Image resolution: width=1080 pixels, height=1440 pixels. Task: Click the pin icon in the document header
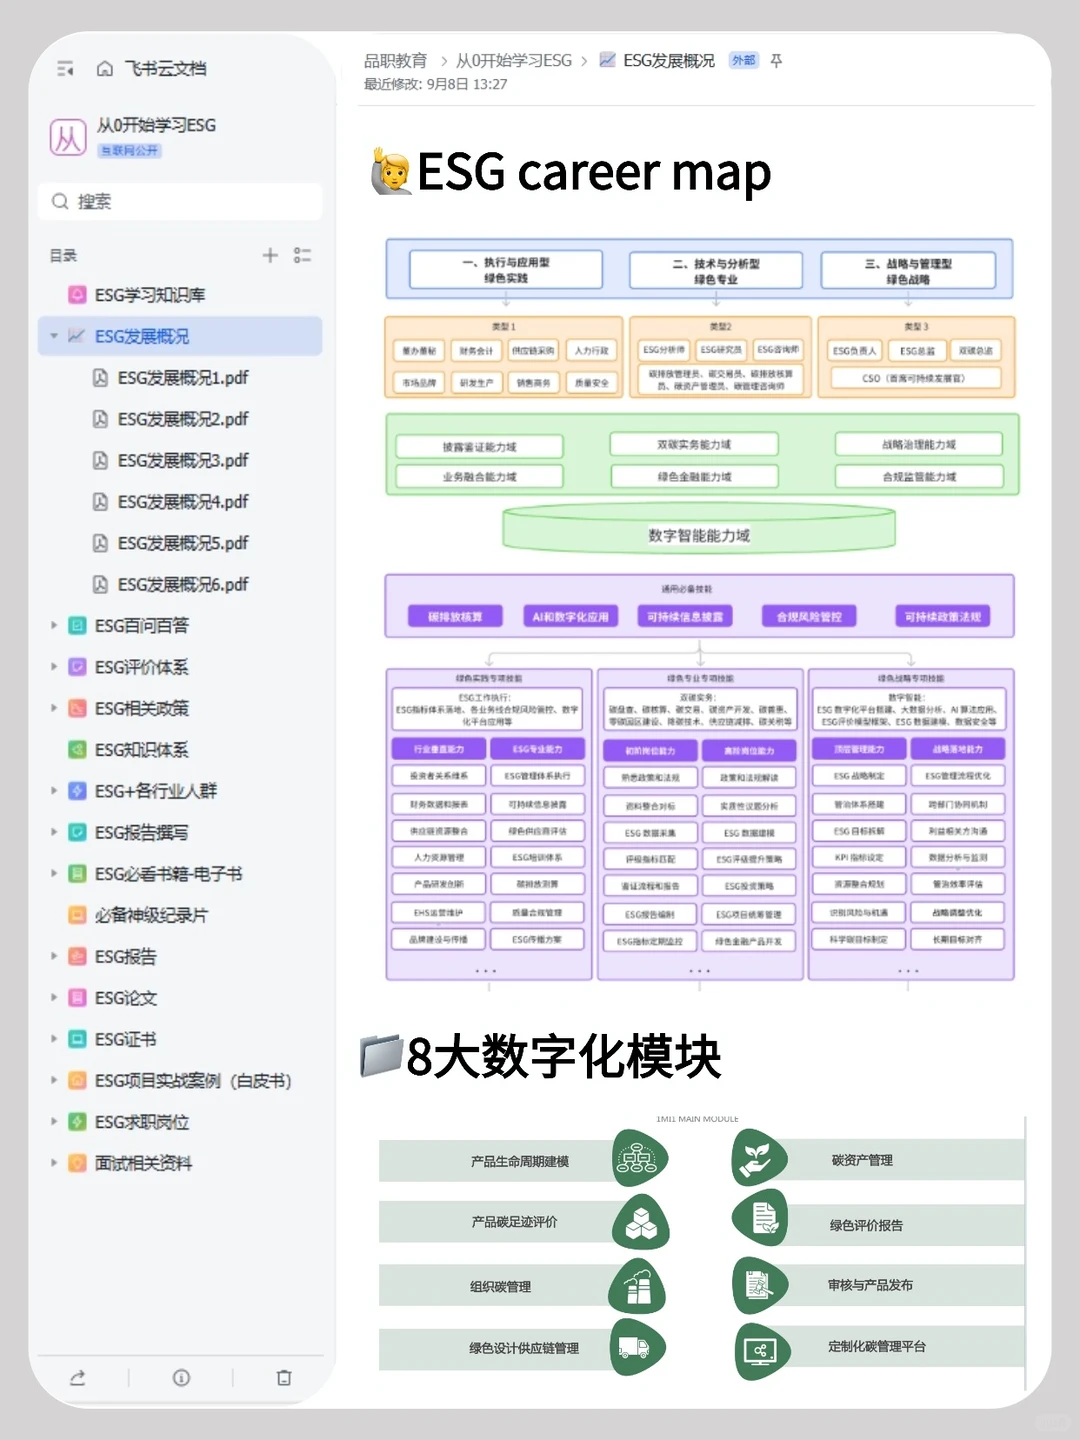(777, 60)
